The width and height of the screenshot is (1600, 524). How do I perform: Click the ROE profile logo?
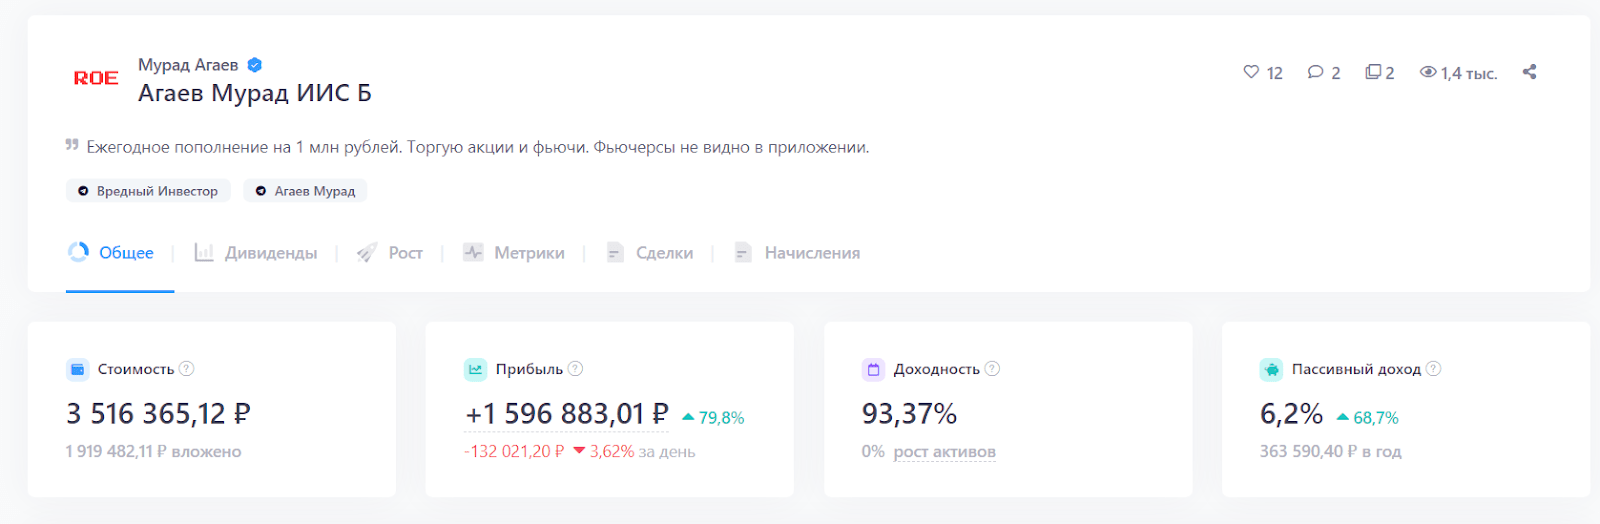point(96,78)
